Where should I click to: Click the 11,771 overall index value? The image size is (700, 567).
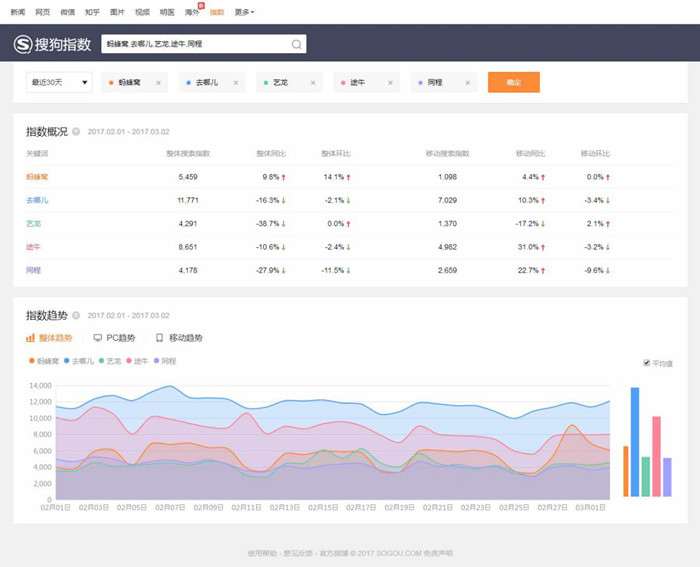188,200
